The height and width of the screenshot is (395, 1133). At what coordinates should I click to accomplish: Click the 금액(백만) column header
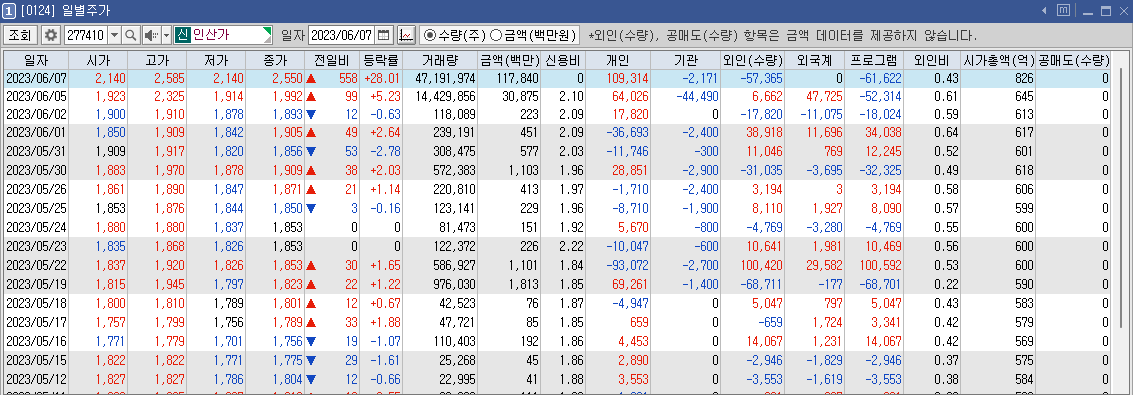tap(509, 61)
